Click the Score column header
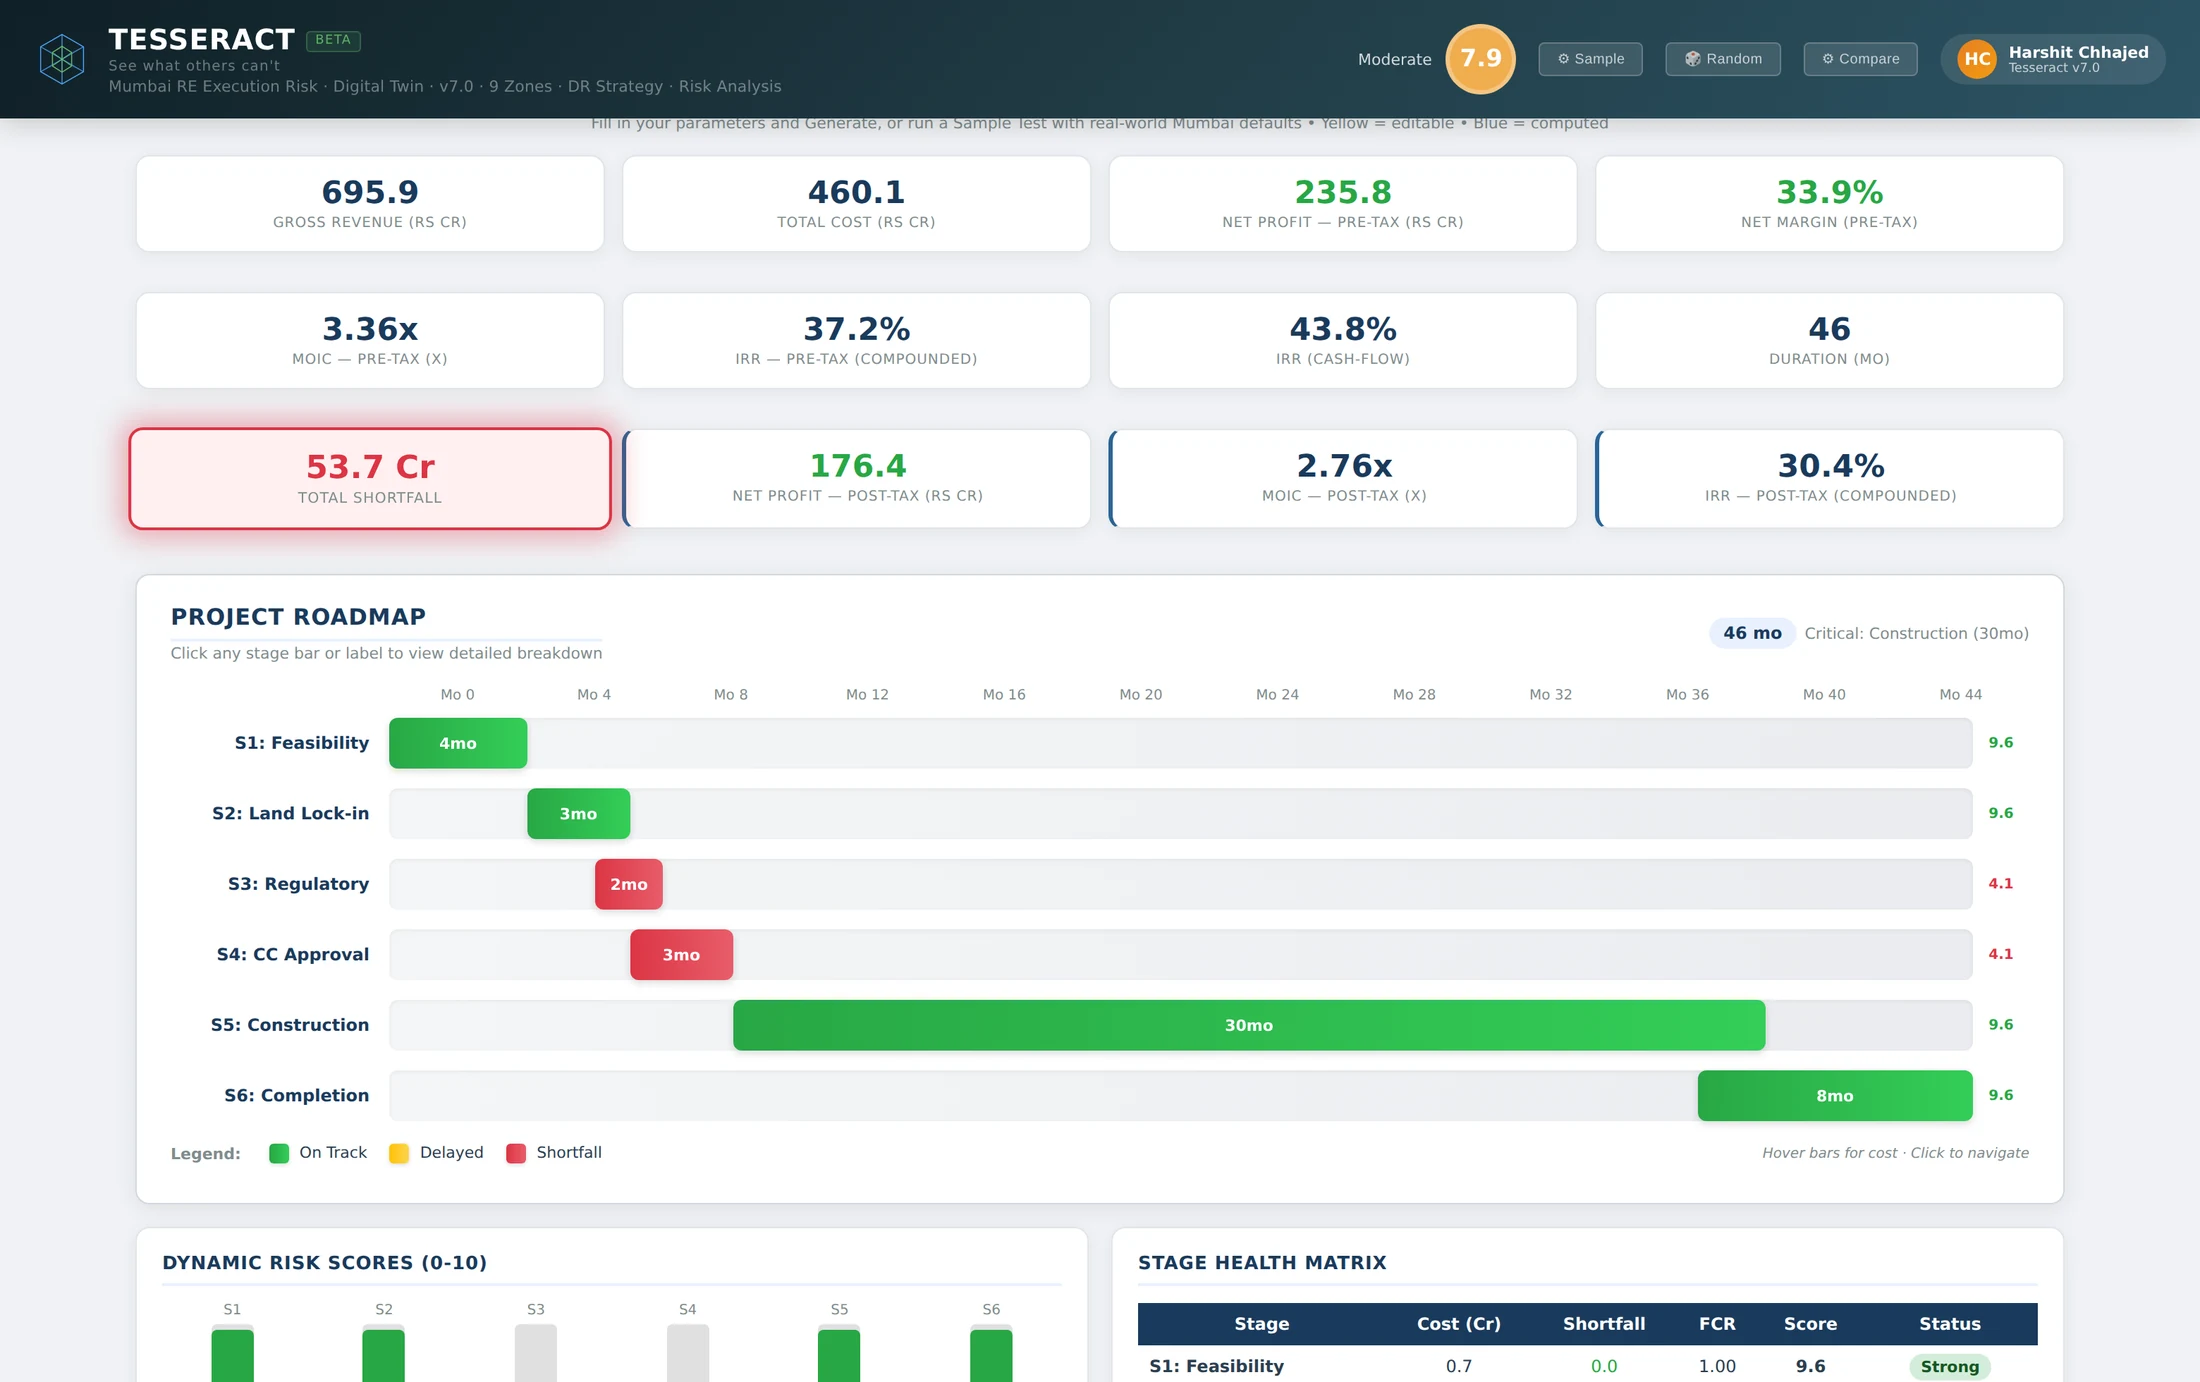The width and height of the screenshot is (2200, 1382). (1810, 1324)
